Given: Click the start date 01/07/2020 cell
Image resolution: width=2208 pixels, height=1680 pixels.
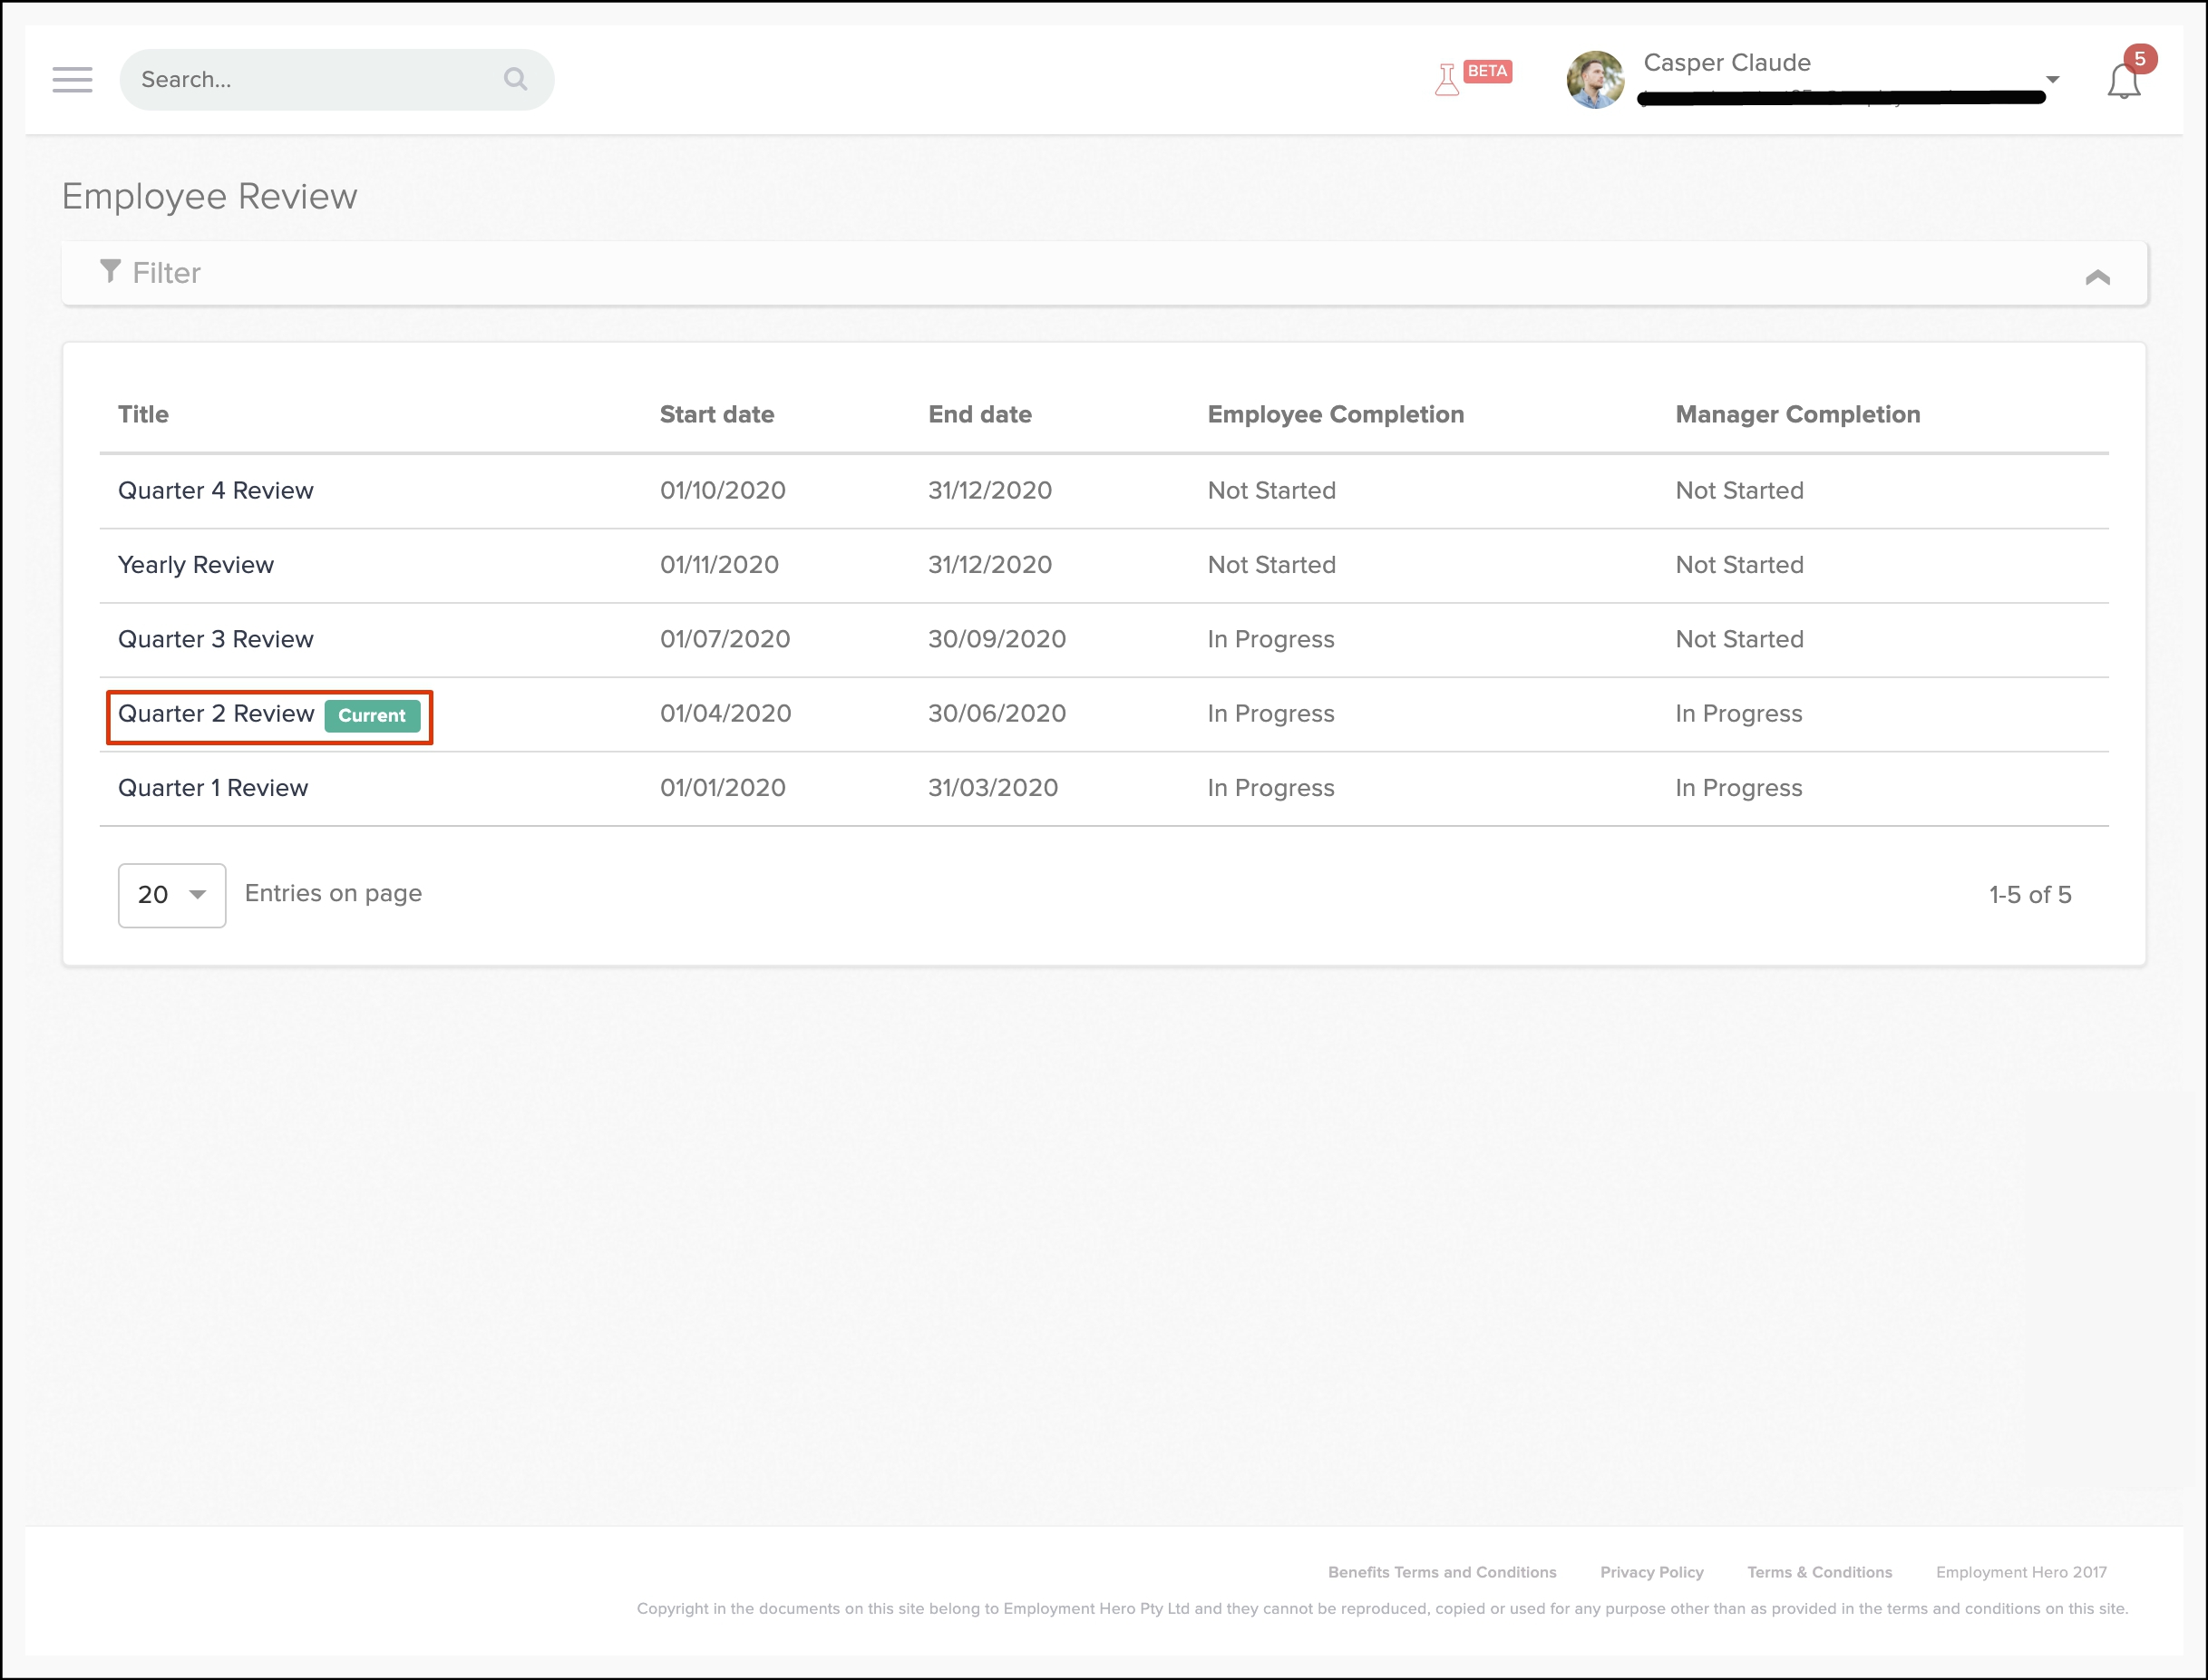Looking at the screenshot, I should 725,639.
